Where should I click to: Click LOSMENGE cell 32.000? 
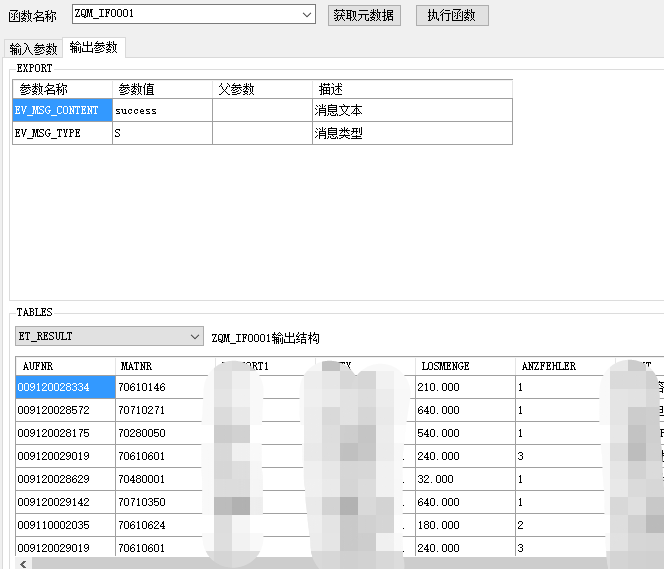(465, 479)
